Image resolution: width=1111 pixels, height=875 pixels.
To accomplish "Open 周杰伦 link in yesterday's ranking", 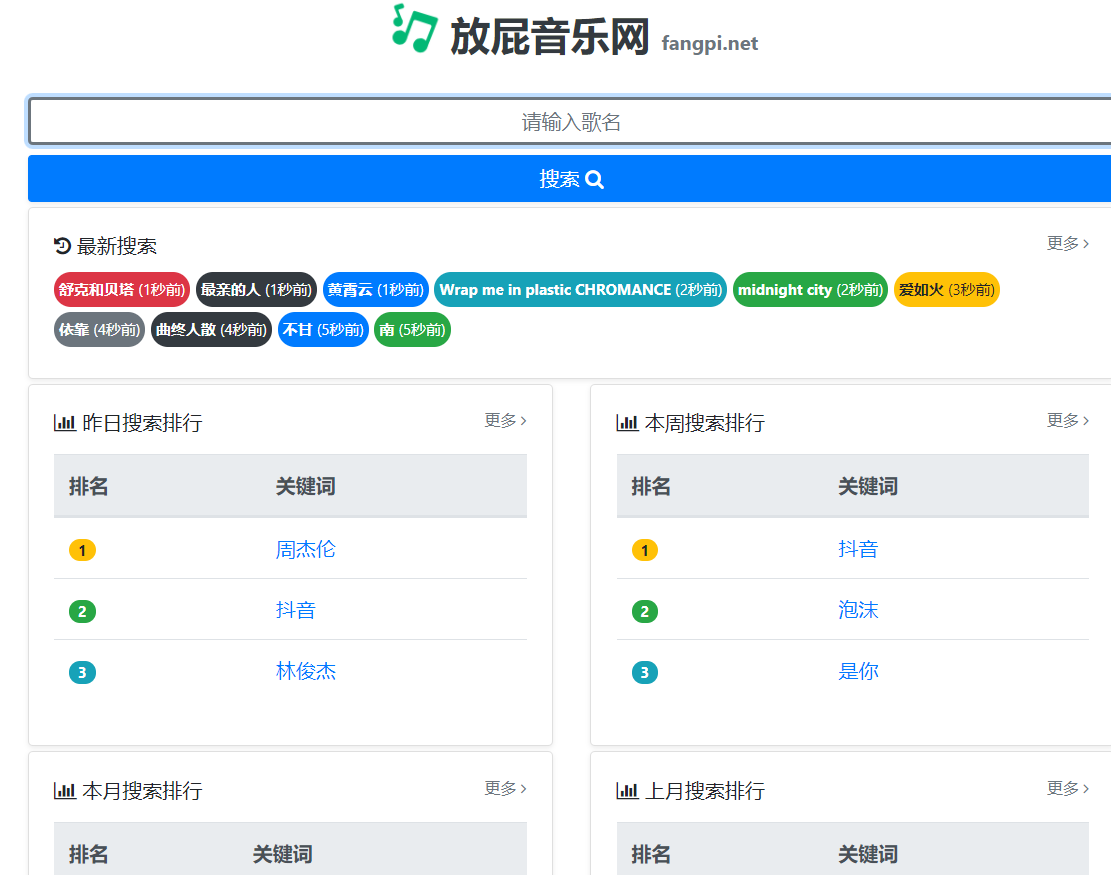I will 305,549.
